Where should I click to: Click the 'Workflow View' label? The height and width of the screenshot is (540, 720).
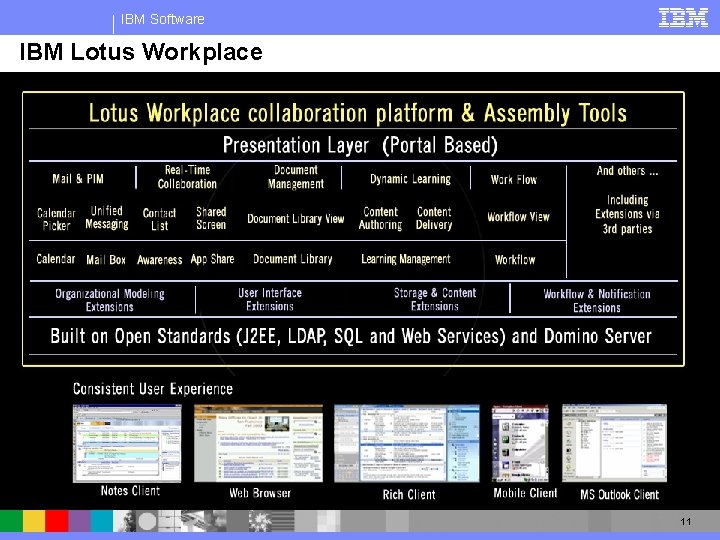(x=518, y=217)
